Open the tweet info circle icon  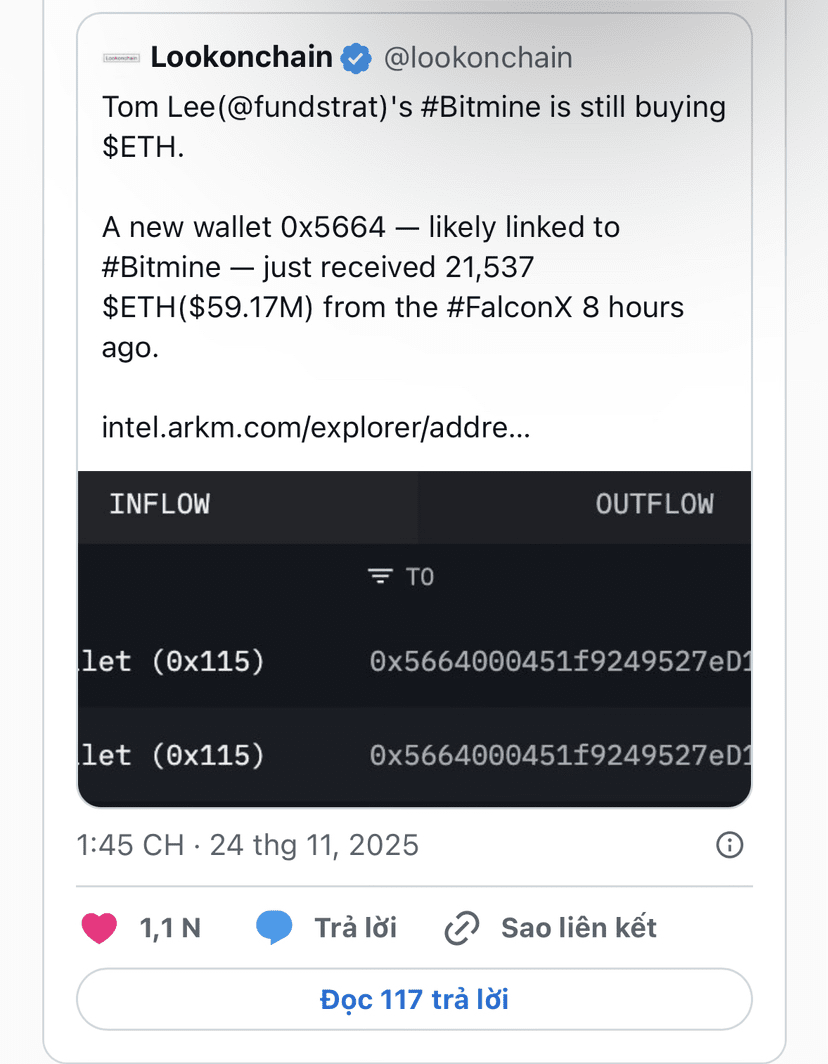pyautogui.click(x=730, y=846)
